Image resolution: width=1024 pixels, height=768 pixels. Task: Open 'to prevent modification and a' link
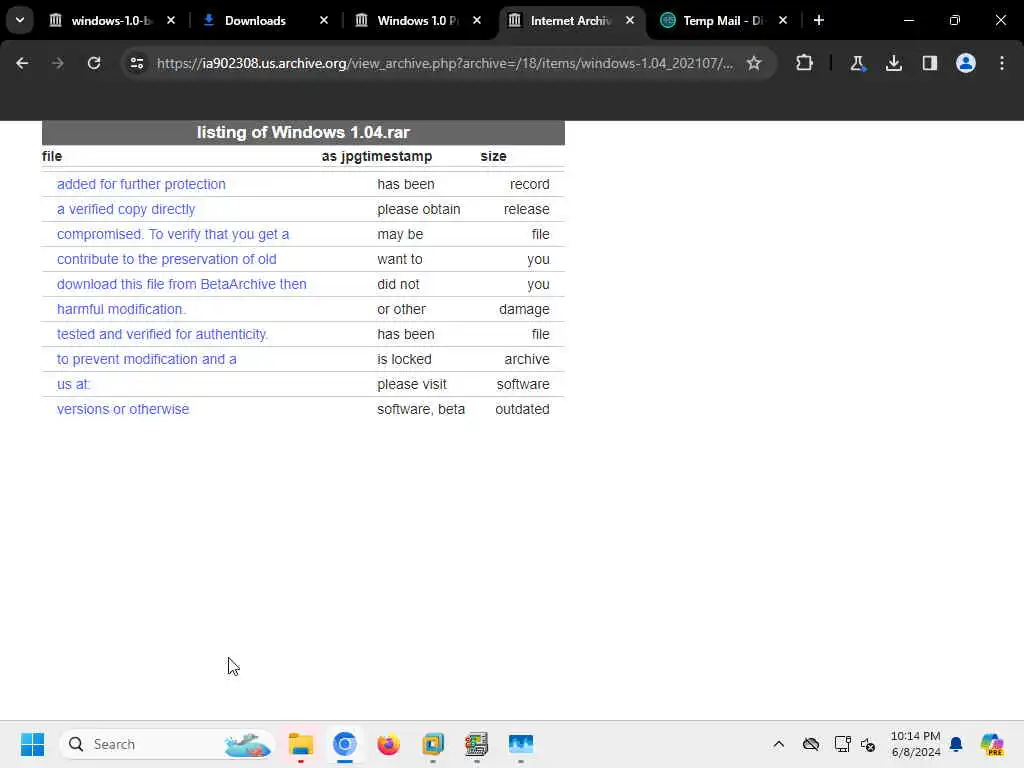click(147, 359)
